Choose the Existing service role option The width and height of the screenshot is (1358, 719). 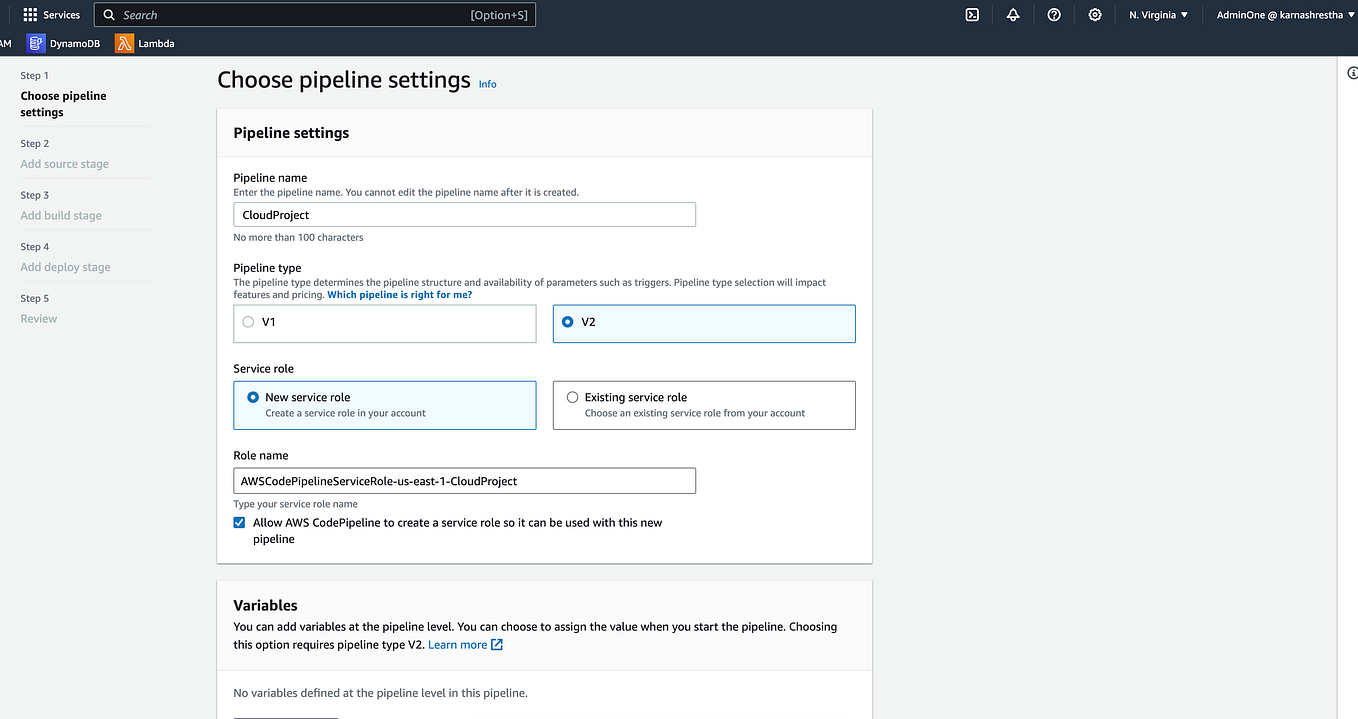(572, 396)
